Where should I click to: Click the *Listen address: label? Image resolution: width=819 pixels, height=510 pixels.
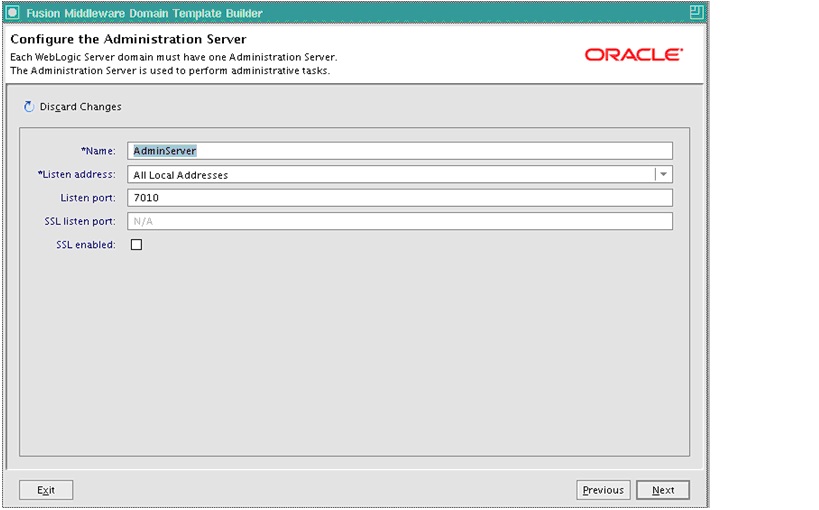coord(76,175)
